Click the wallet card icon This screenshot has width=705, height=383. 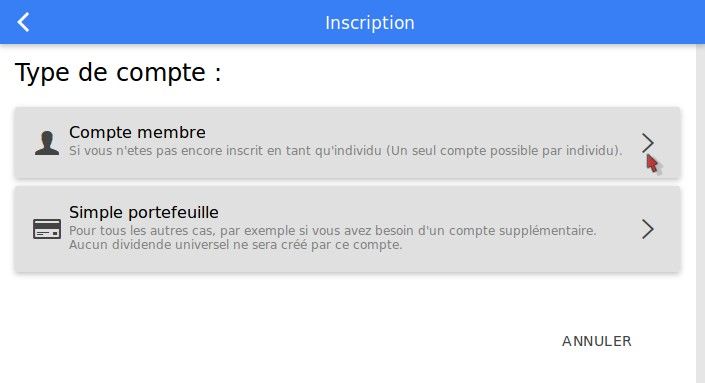coord(47,229)
